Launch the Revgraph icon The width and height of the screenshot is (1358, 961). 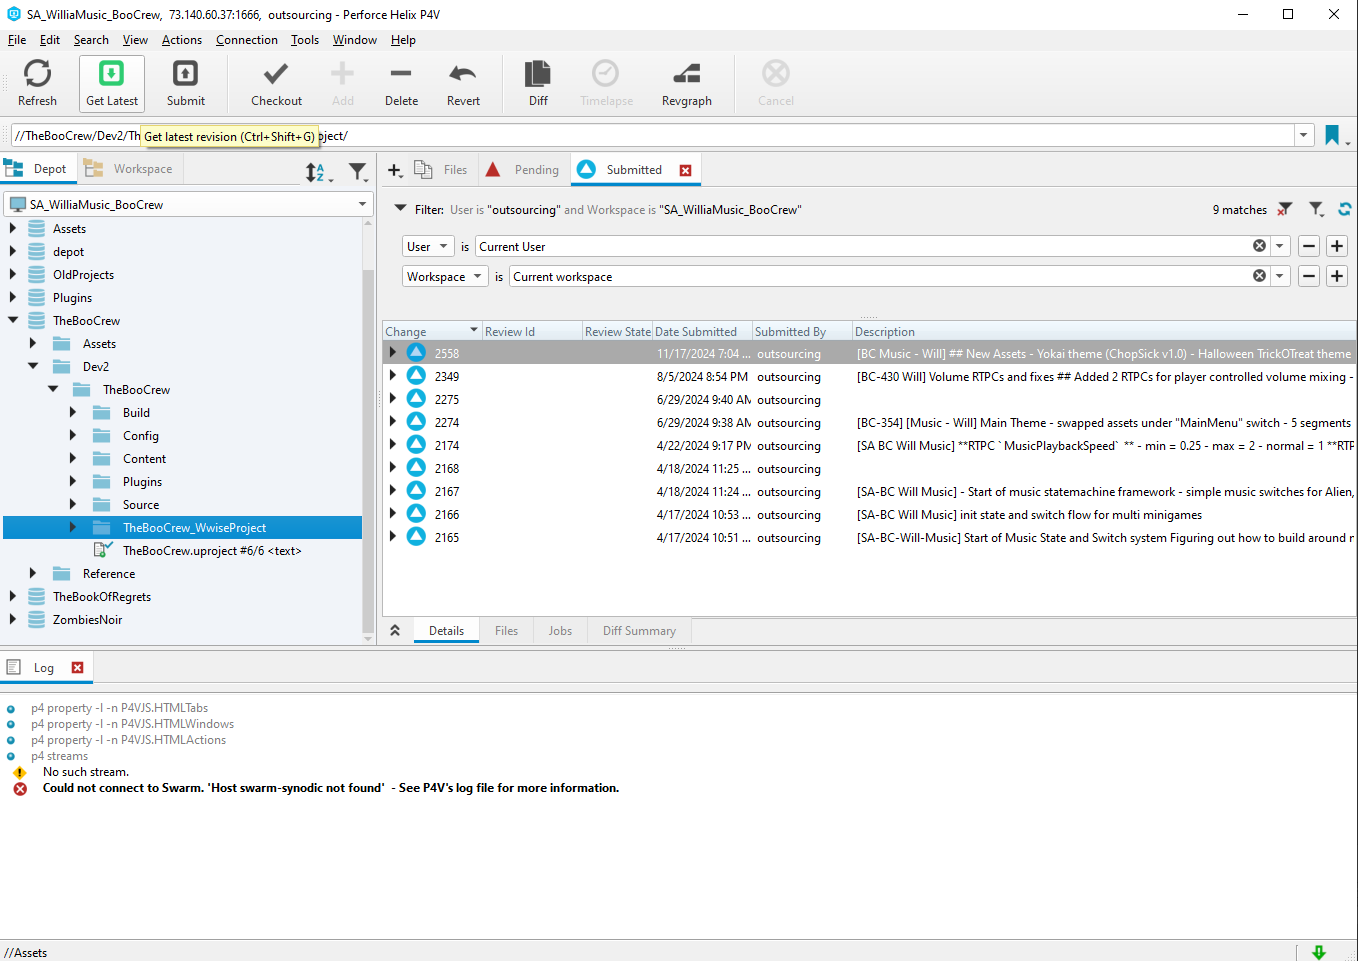(685, 83)
